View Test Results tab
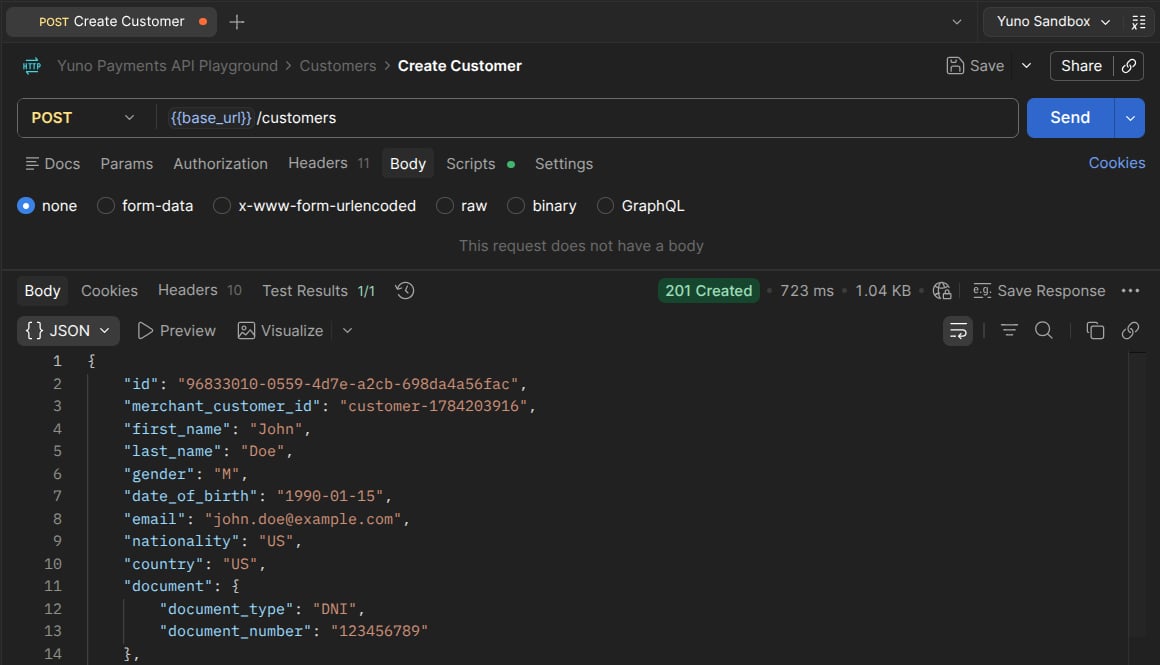The image size is (1160, 665). tap(318, 291)
